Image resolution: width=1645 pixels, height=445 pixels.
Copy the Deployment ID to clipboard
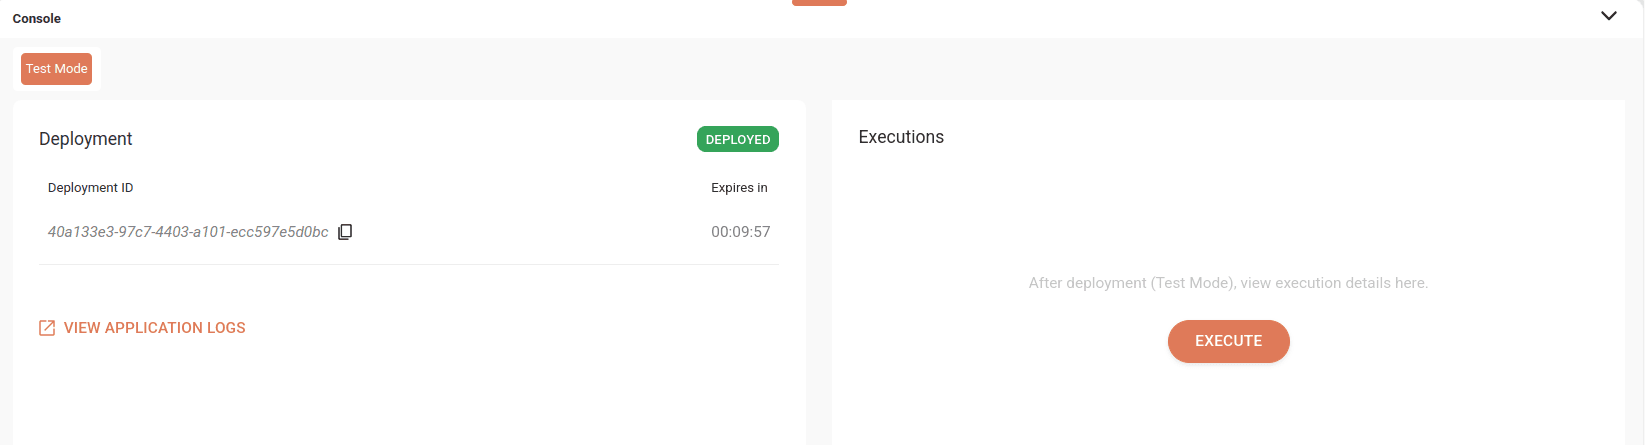[x=345, y=232]
